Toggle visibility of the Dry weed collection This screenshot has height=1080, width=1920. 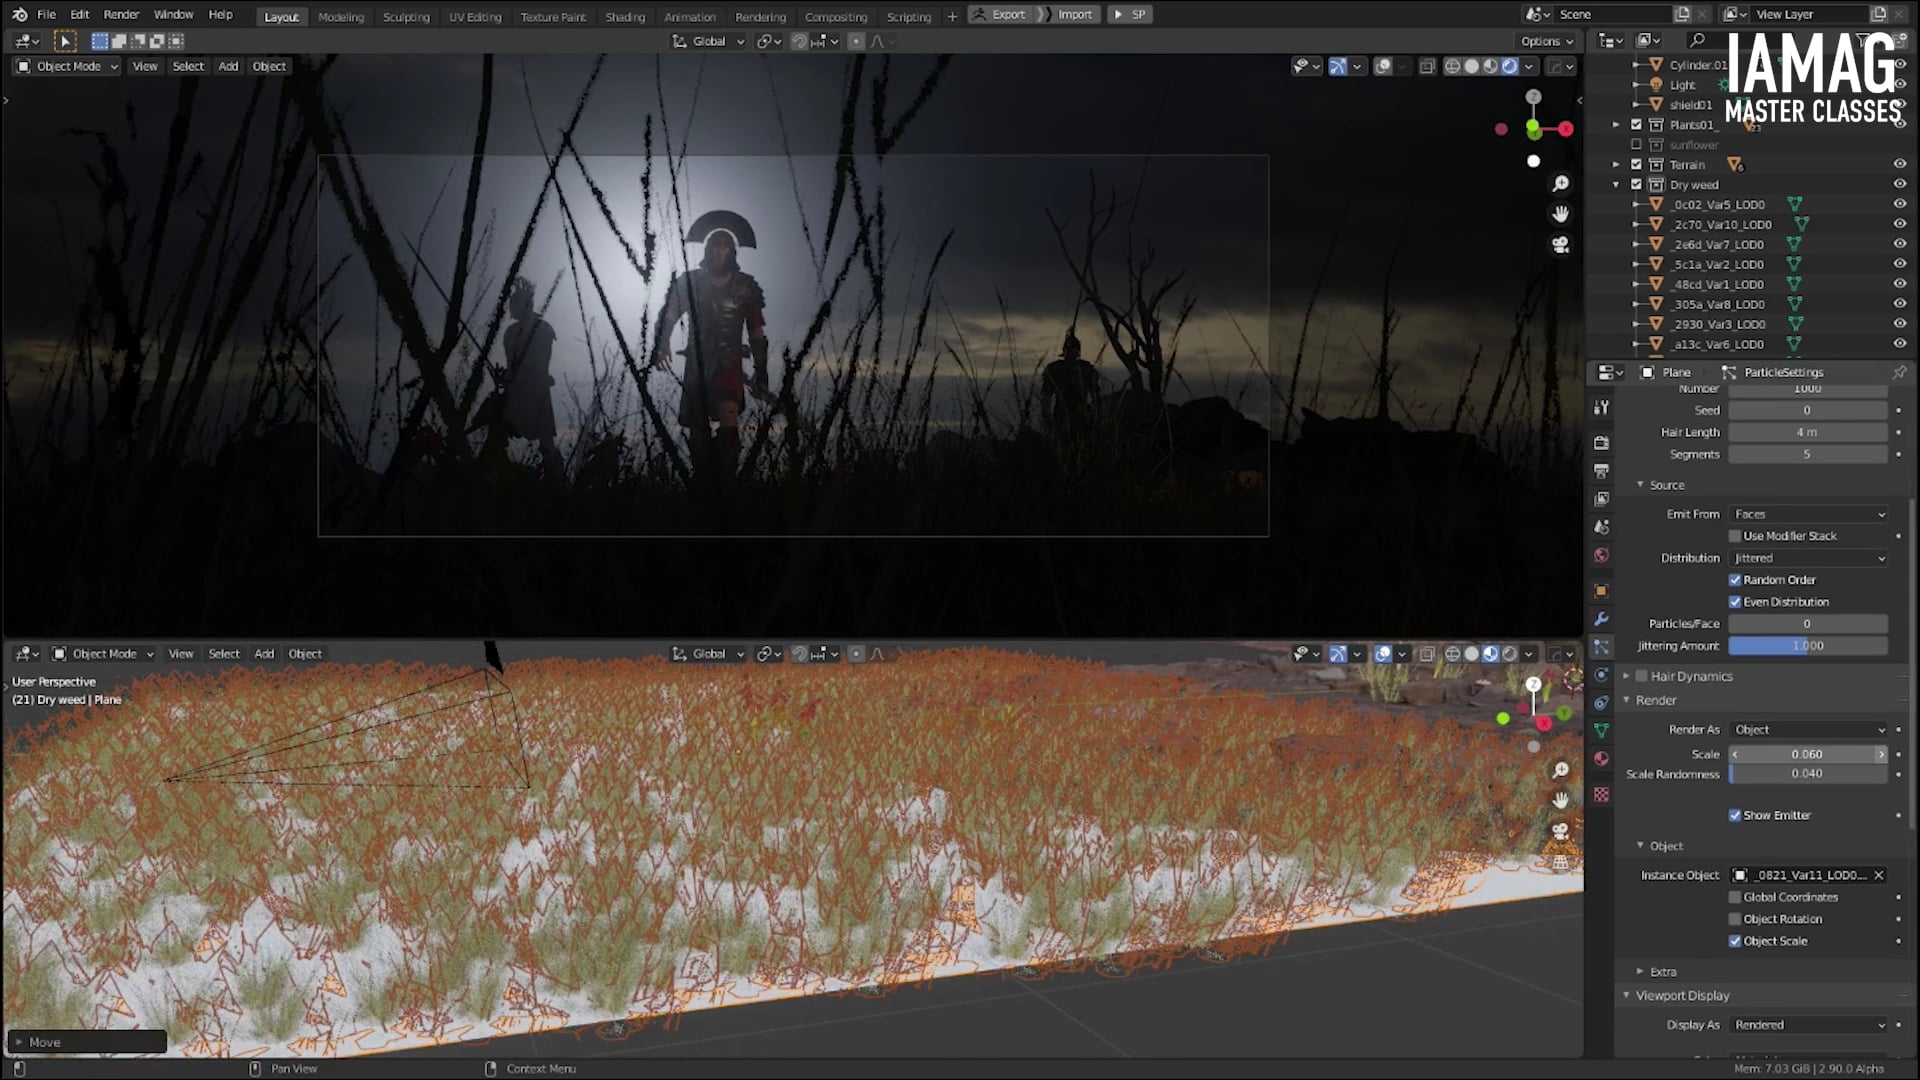pos(1898,184)
